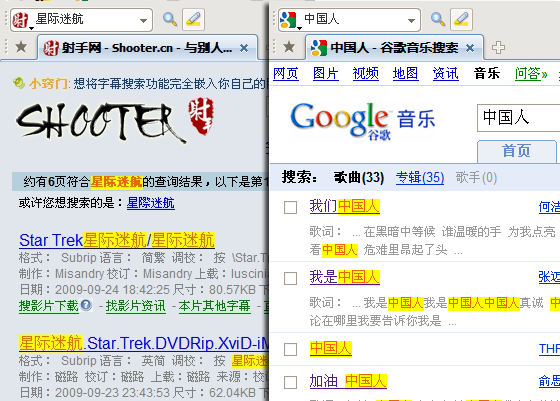Open the 地图 link in Google nav bar
The width and height of the screenshot is (560, 401).
(405, 74)
